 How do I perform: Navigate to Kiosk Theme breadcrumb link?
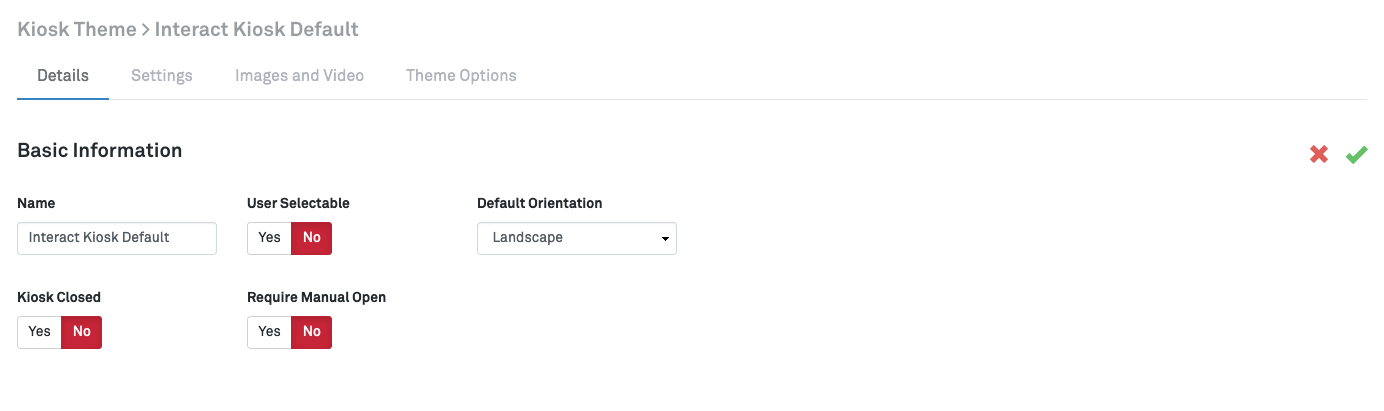click(77, 29)
